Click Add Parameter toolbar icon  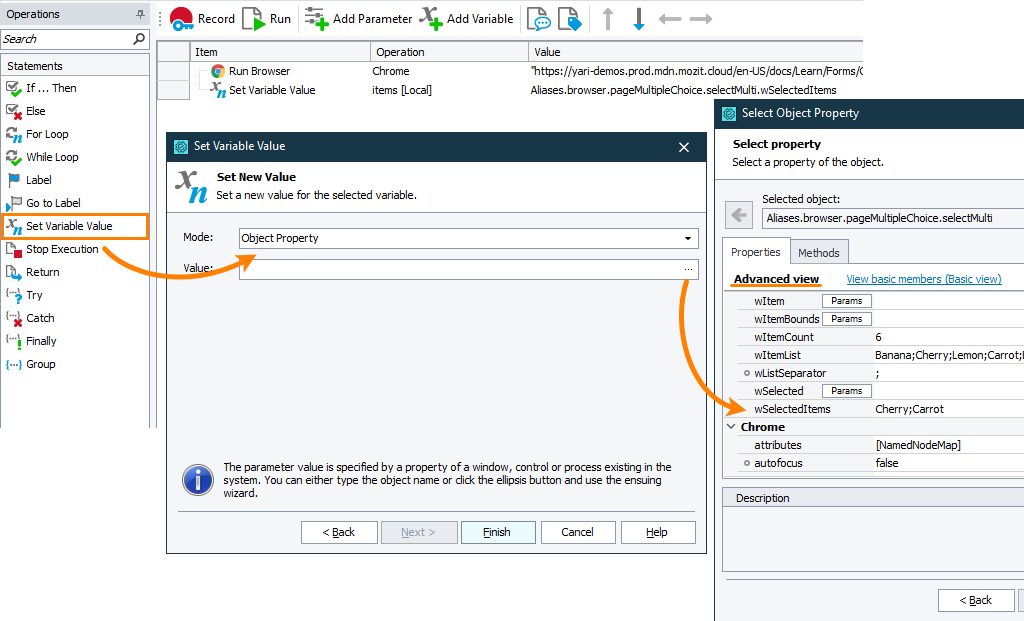point(357,18)
